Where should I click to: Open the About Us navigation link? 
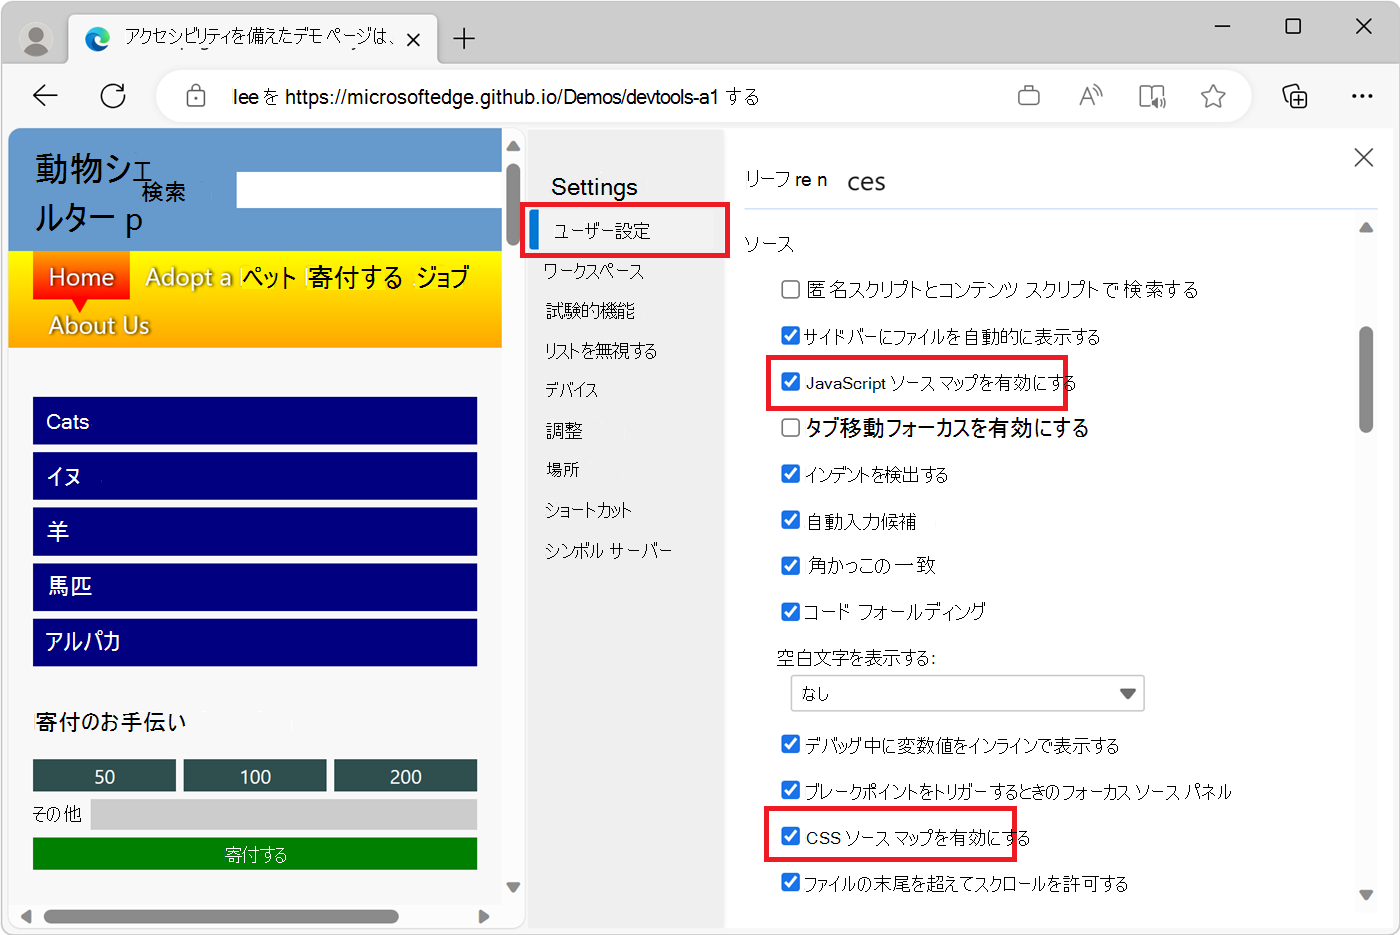pos(99,325)
